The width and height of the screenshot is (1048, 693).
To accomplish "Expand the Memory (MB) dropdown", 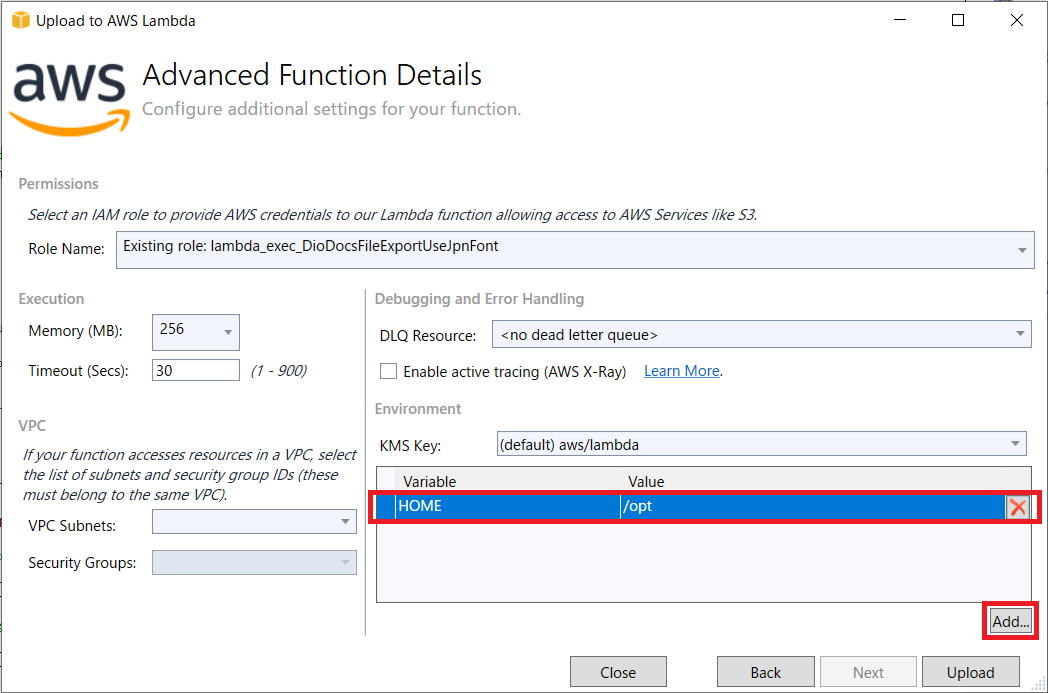I will [195, 331].
